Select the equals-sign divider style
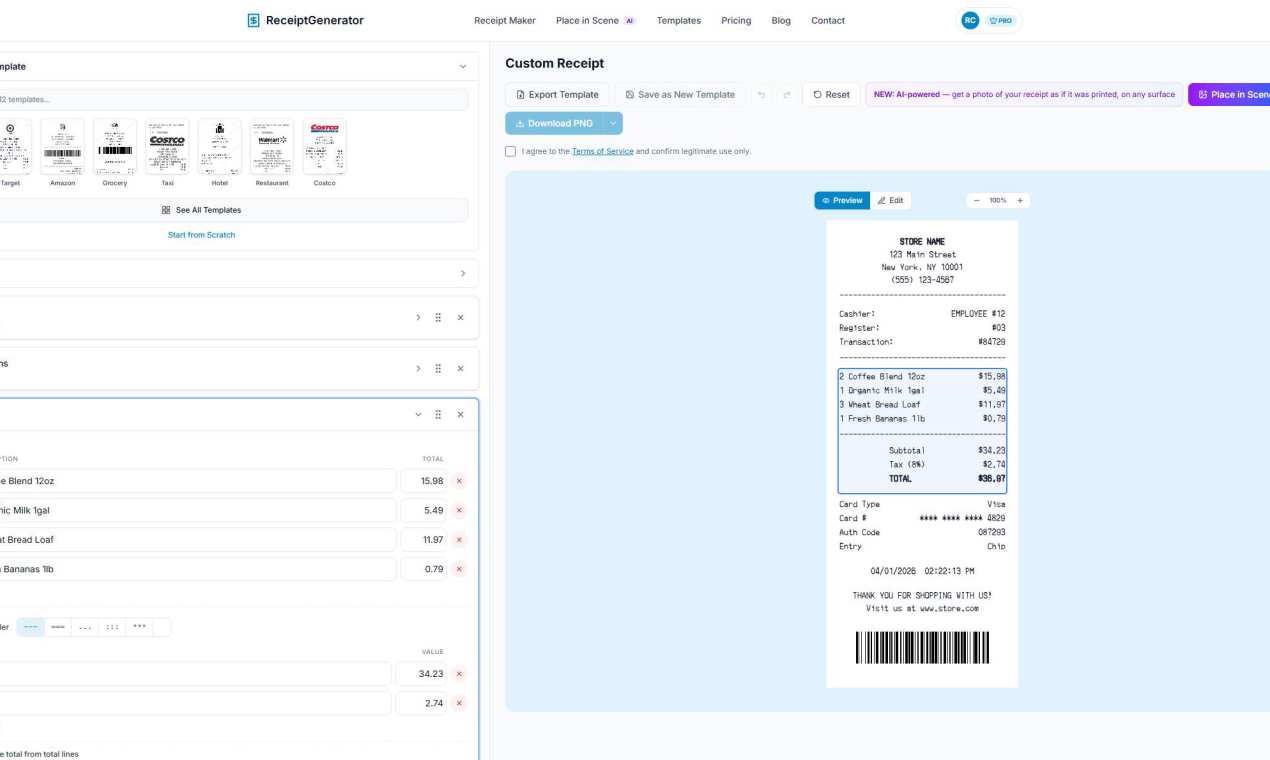This screenshot has height=760, width=1270. pos(58,627)
